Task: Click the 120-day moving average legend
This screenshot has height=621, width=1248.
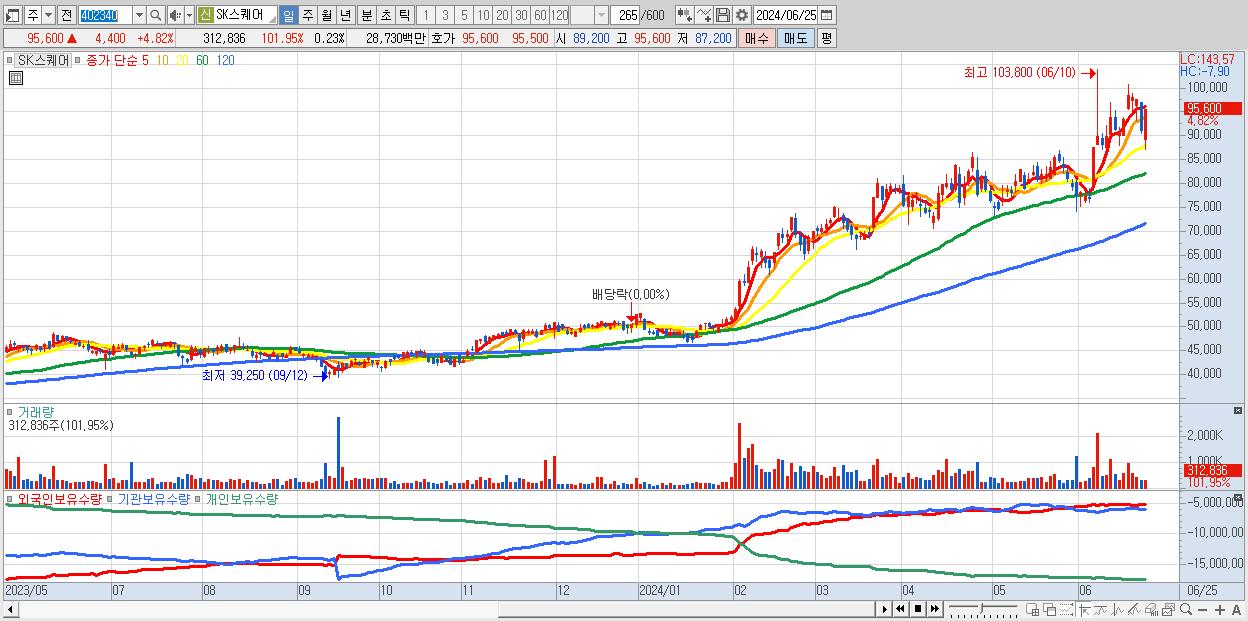Action: (x=225, y=60)
